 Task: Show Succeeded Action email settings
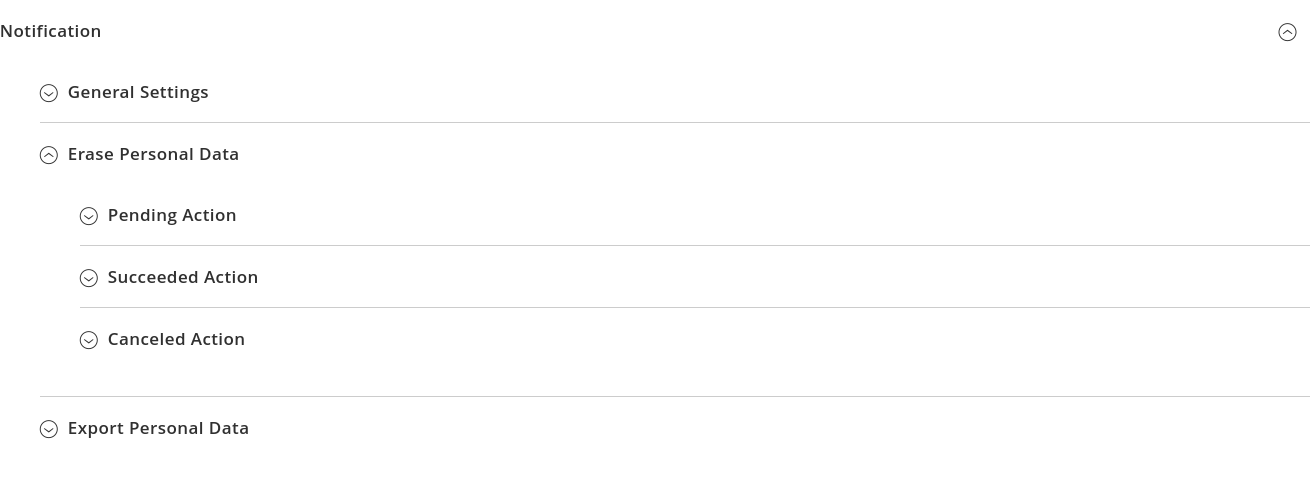pyautogui.click(x=695, y=277)
